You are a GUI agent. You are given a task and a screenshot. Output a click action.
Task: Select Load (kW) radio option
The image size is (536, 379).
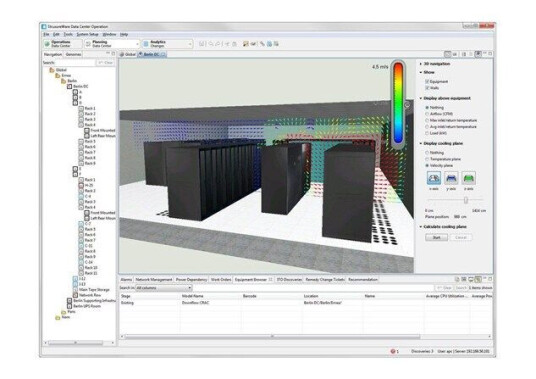(x=427, y=133)
